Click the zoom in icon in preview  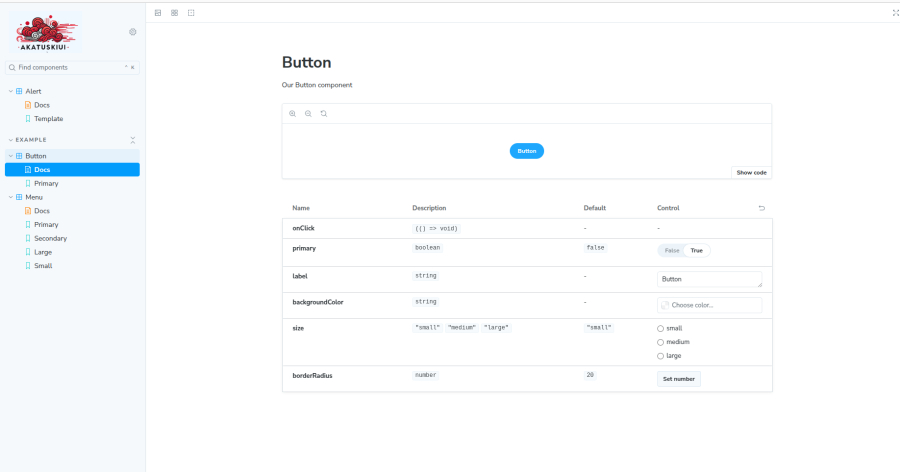(292, 114)
